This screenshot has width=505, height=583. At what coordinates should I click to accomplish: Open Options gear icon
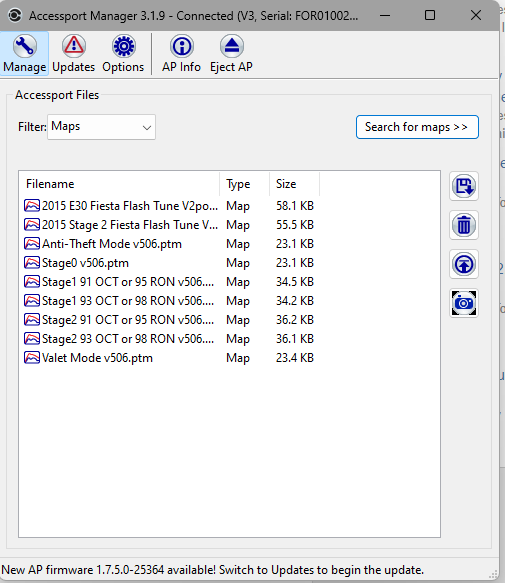[x=123, y=54]
